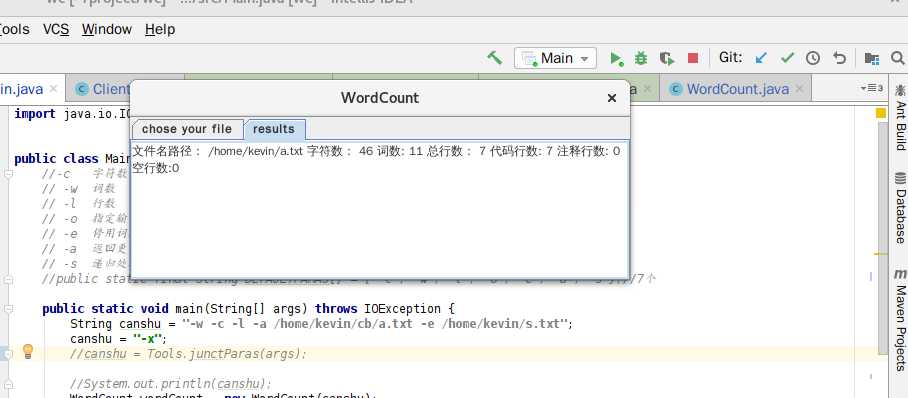Run with coverage icon
Image resolution: width=908 pixels, height=398 pixels.
(x=667, y=58)
